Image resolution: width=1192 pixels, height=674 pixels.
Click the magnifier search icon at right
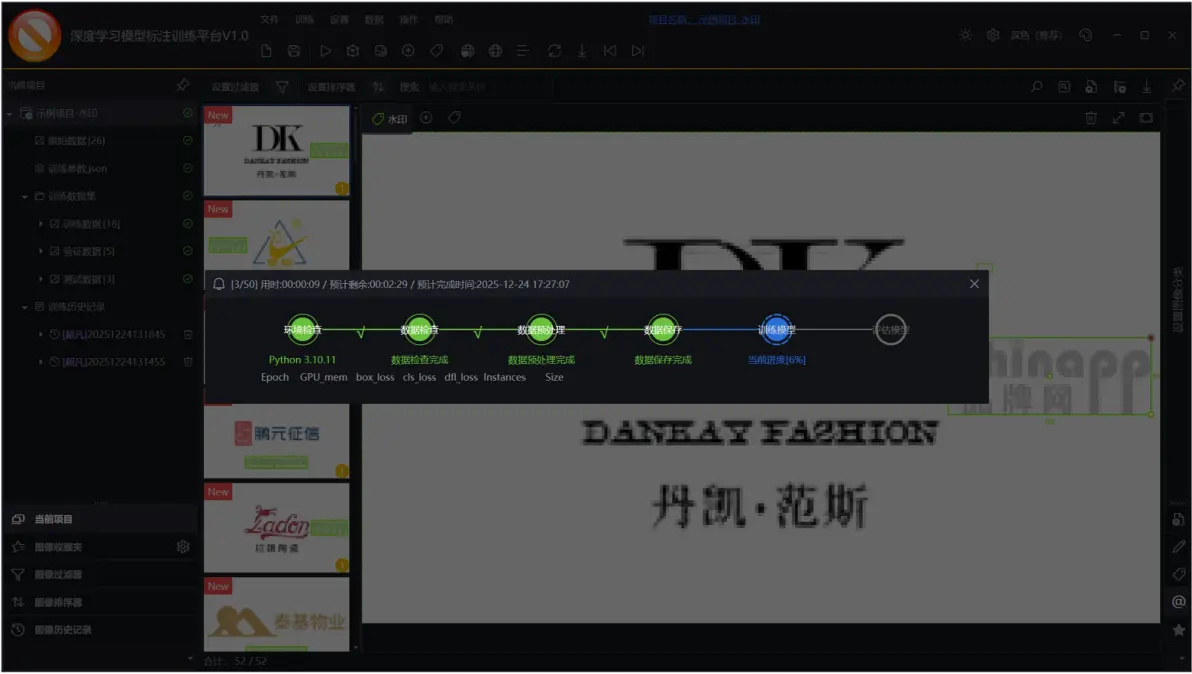point(1036,87)
